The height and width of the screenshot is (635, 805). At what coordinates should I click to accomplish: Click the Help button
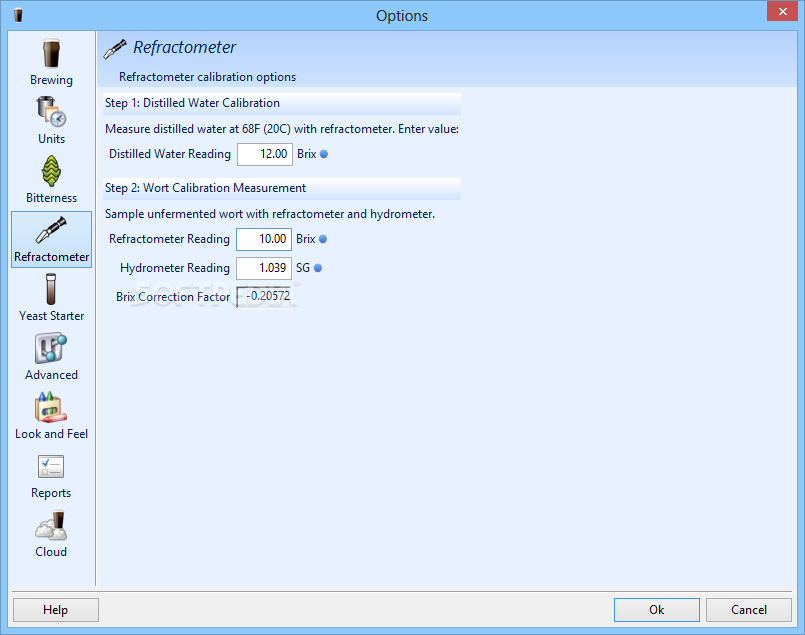tap(55, 610)
